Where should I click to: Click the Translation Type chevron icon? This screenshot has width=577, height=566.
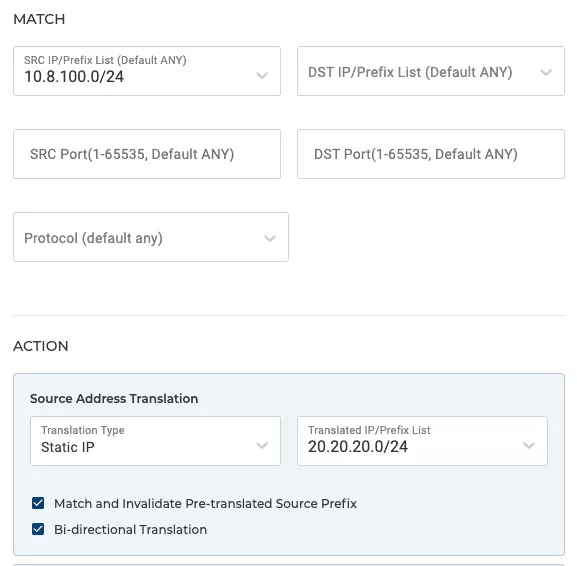262,446
